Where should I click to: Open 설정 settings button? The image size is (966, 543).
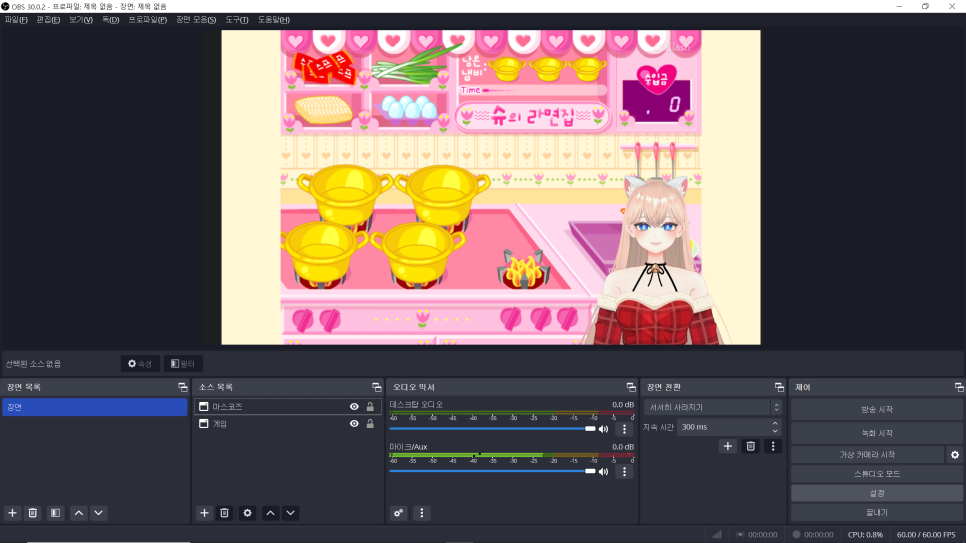877,493
